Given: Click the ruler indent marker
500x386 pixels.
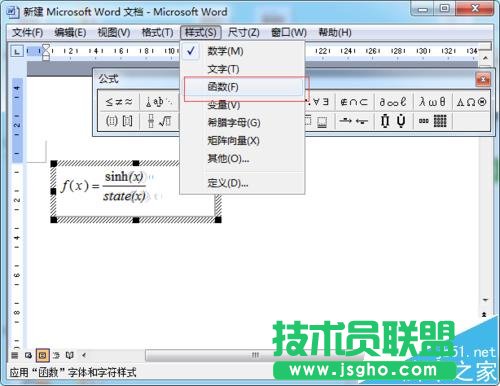Looking at the screenshot, I should click(x=46, y=52).
